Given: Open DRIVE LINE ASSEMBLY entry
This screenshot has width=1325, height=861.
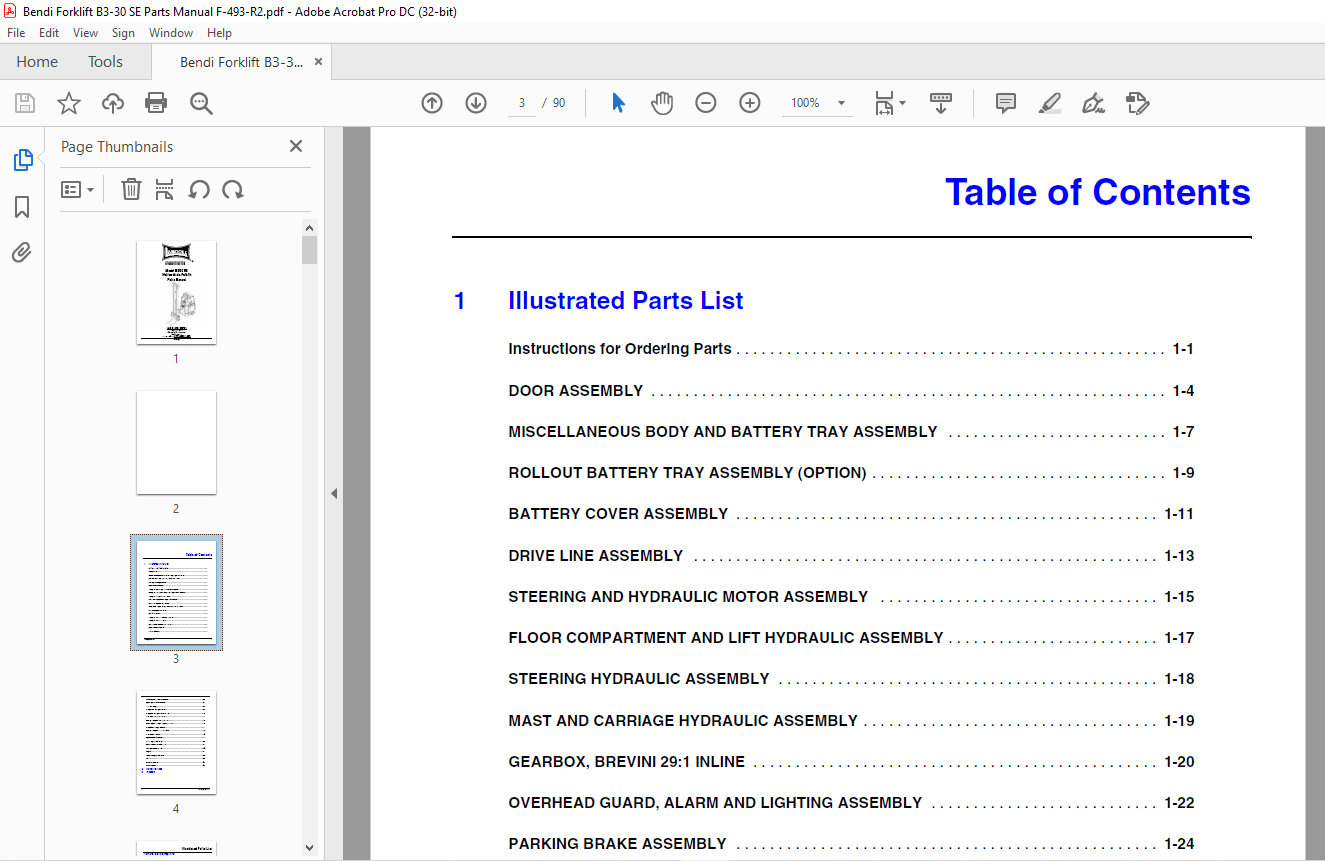Looking at the screenshot, I should click(851, 556).
